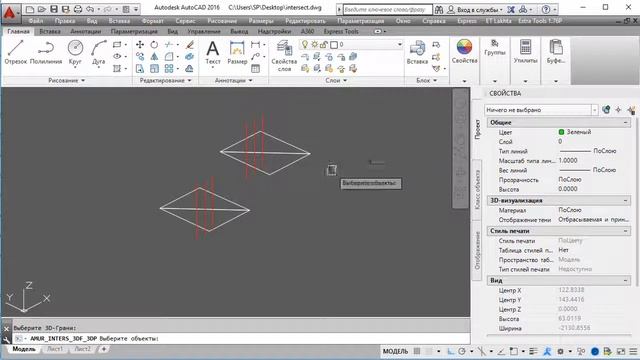This screenshot has width=640, height=360.
Task: Click the binoculars search icon
Action: [x=439, y=9]
